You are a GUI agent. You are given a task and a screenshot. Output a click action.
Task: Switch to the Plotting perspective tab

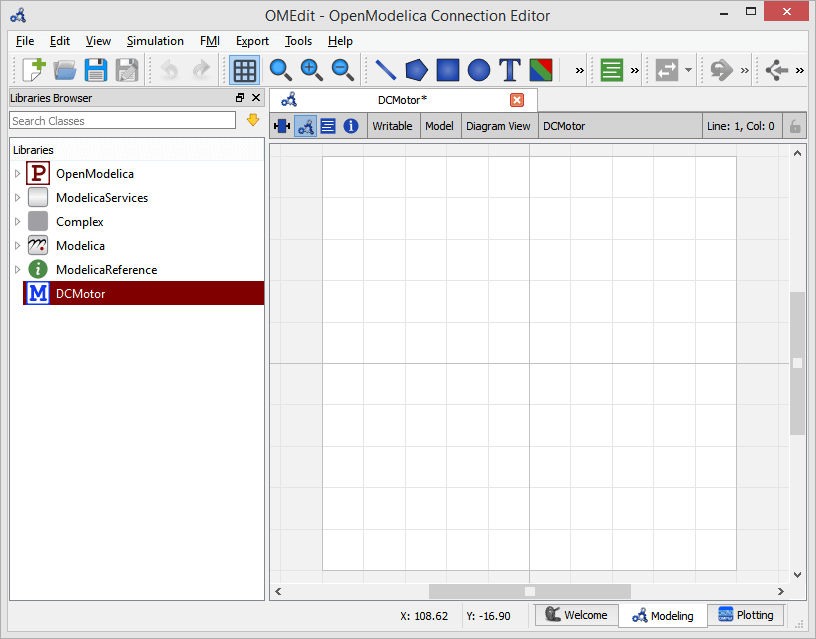746,615
